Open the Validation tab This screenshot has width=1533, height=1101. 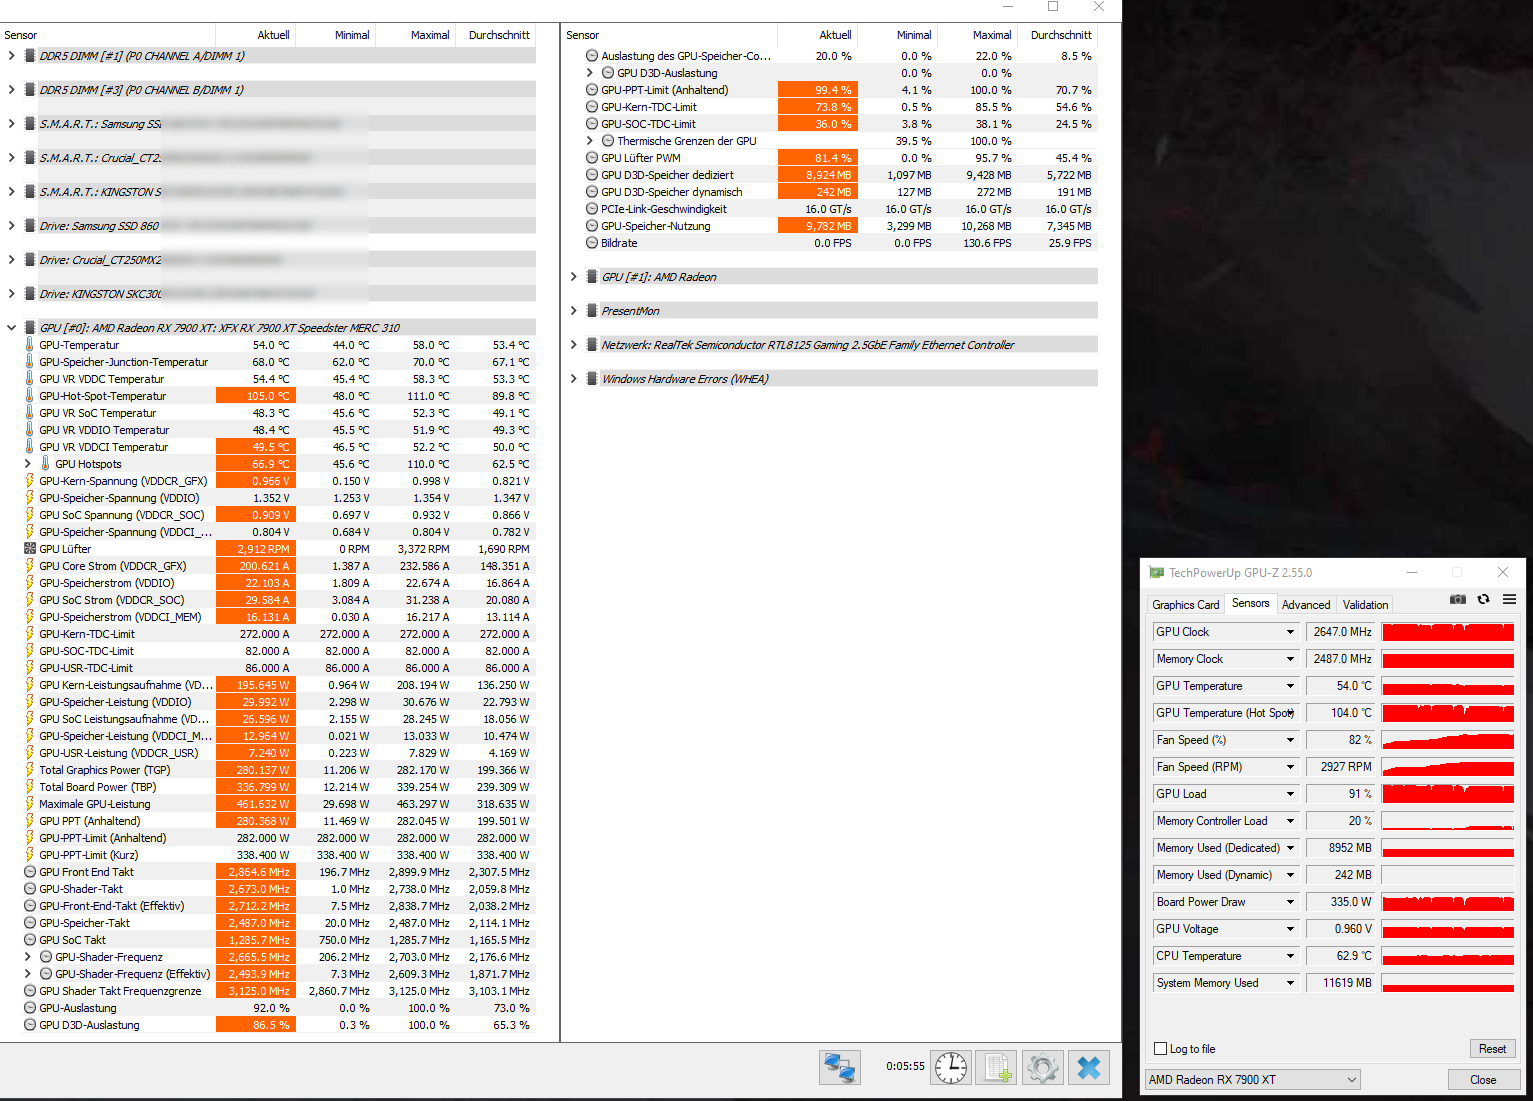point(1365,605)
